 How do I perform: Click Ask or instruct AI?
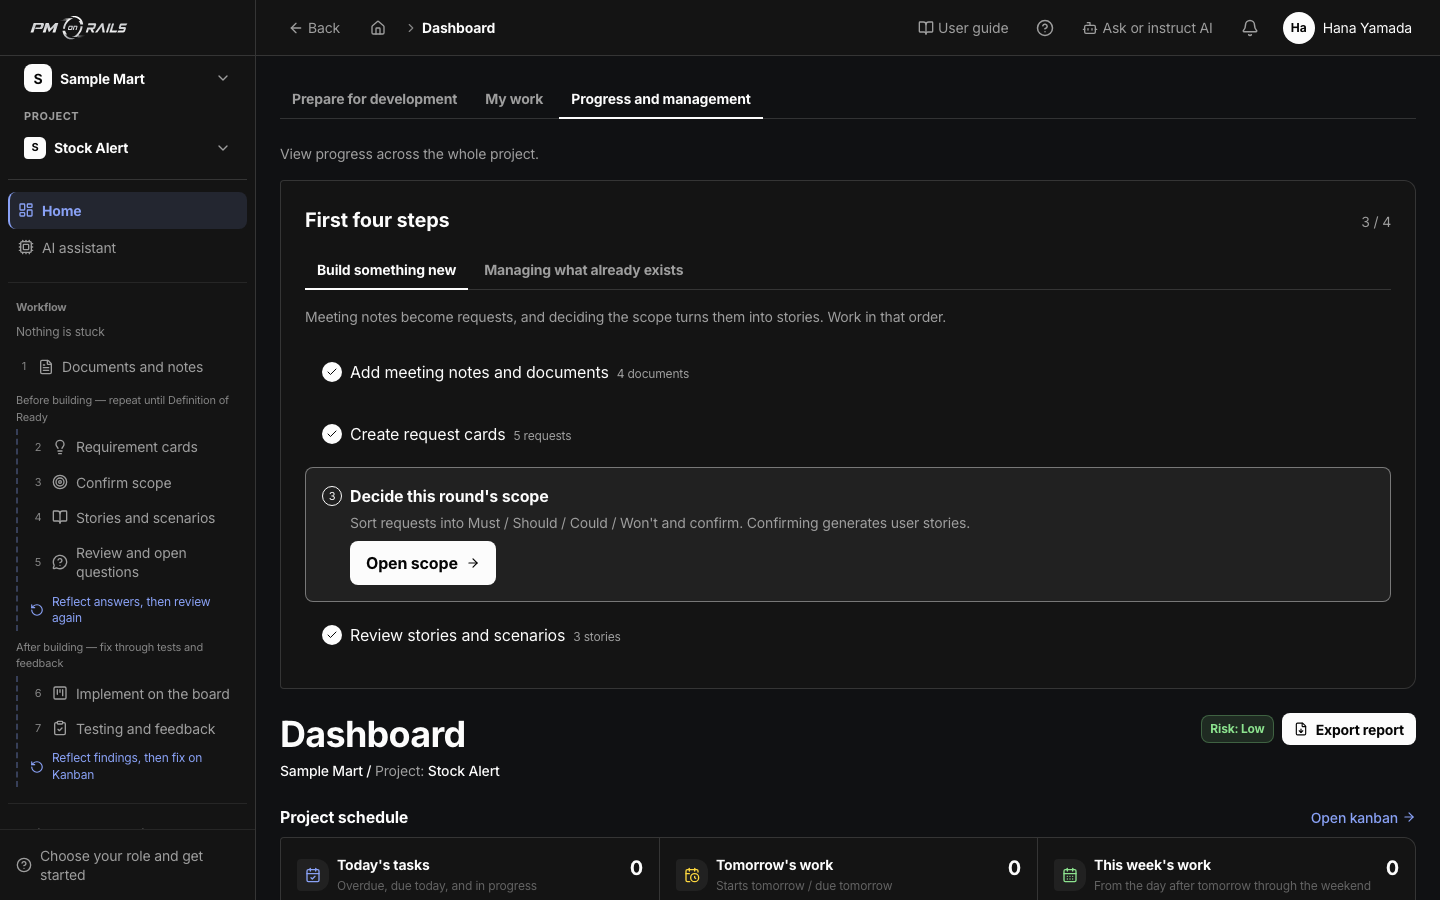click(x=1147, y=28)
